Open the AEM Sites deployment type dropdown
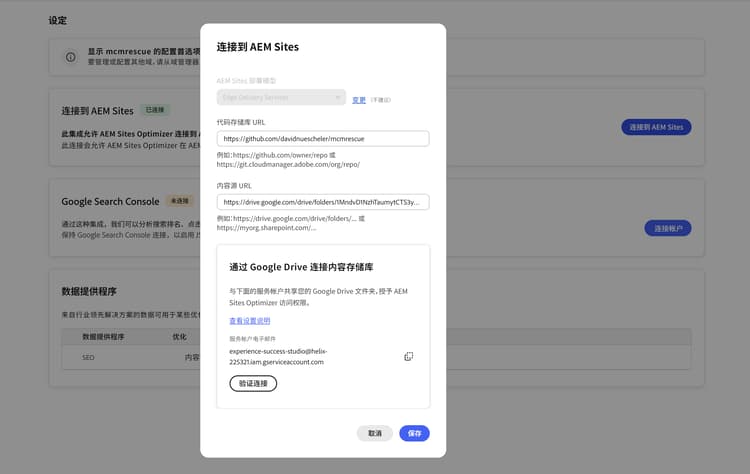 (x=281, y=97)
